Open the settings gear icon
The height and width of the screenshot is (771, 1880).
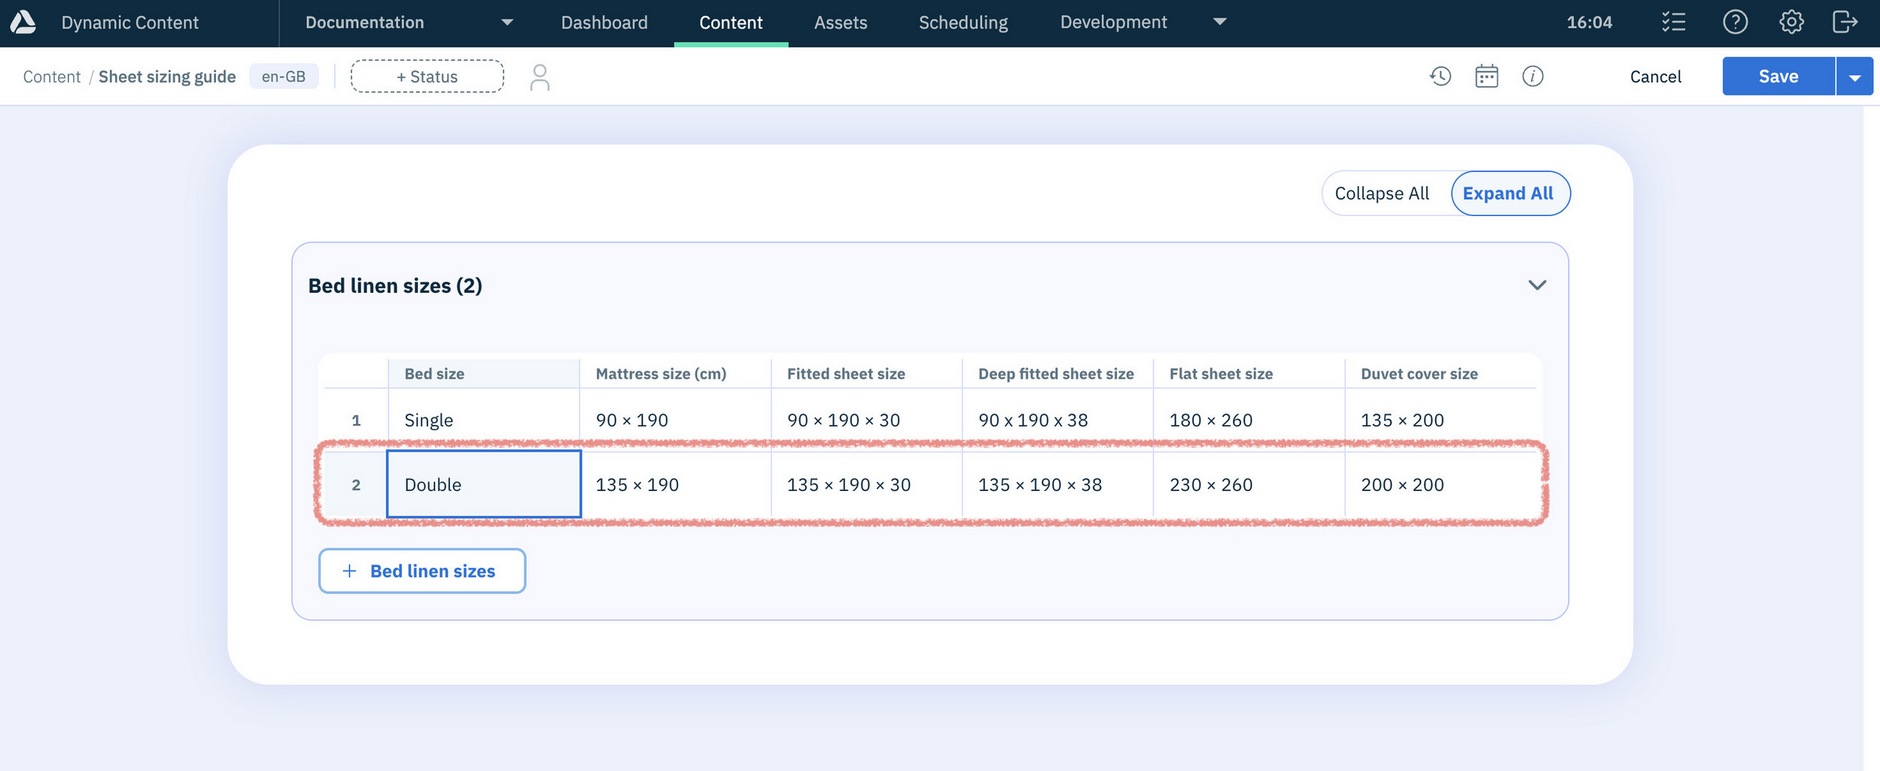1791,22
